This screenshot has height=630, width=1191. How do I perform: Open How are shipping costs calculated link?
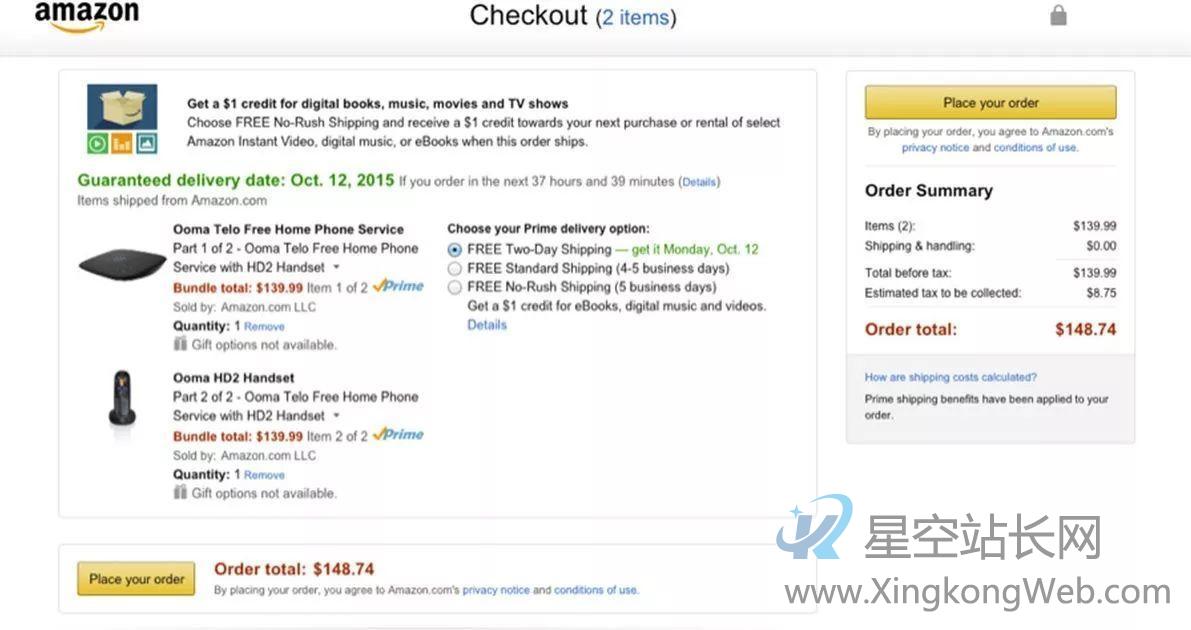950,377
